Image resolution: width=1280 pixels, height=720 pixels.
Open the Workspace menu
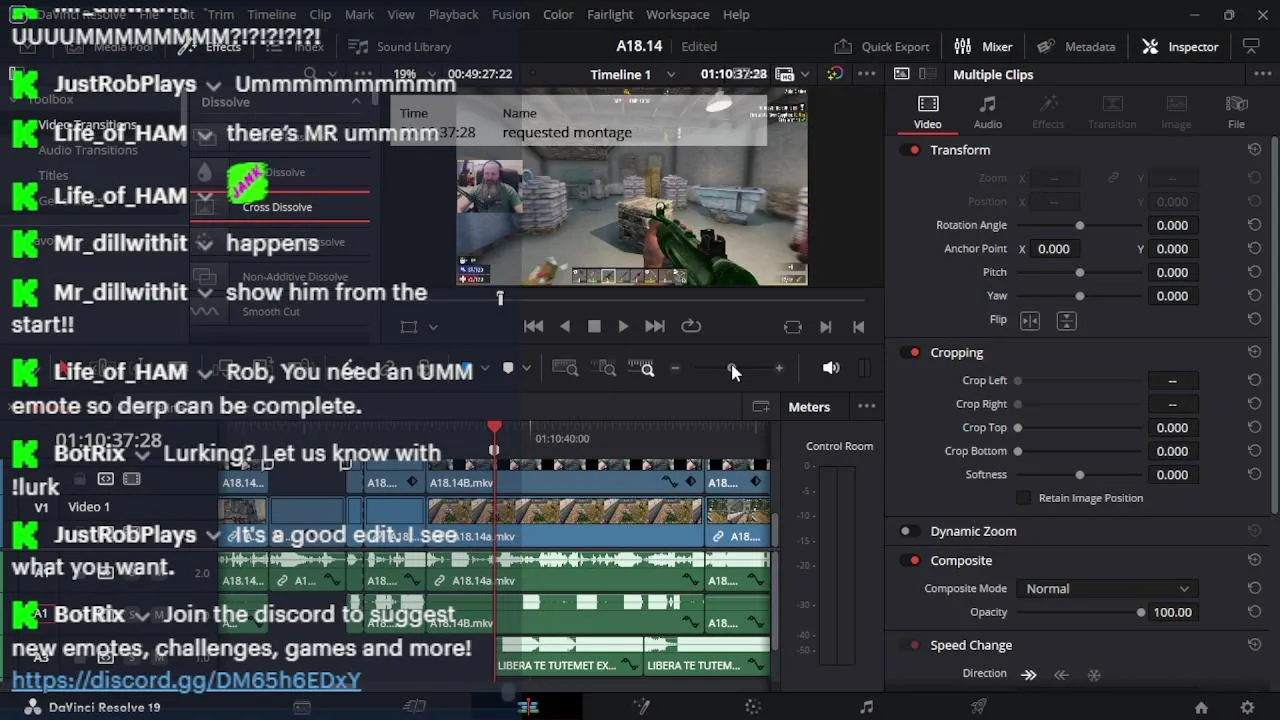pyautogui.click(x=677, y=14)
